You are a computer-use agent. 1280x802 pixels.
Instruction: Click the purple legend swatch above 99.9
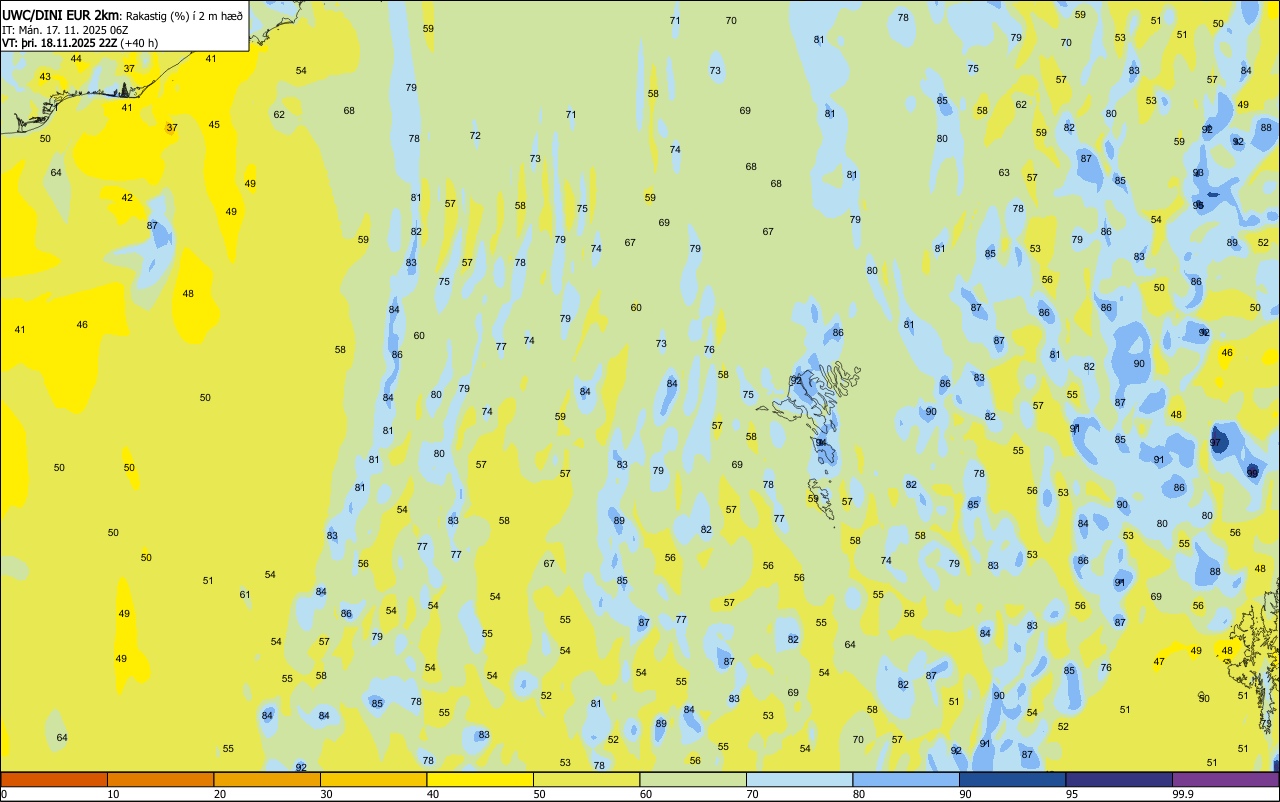1225,779
